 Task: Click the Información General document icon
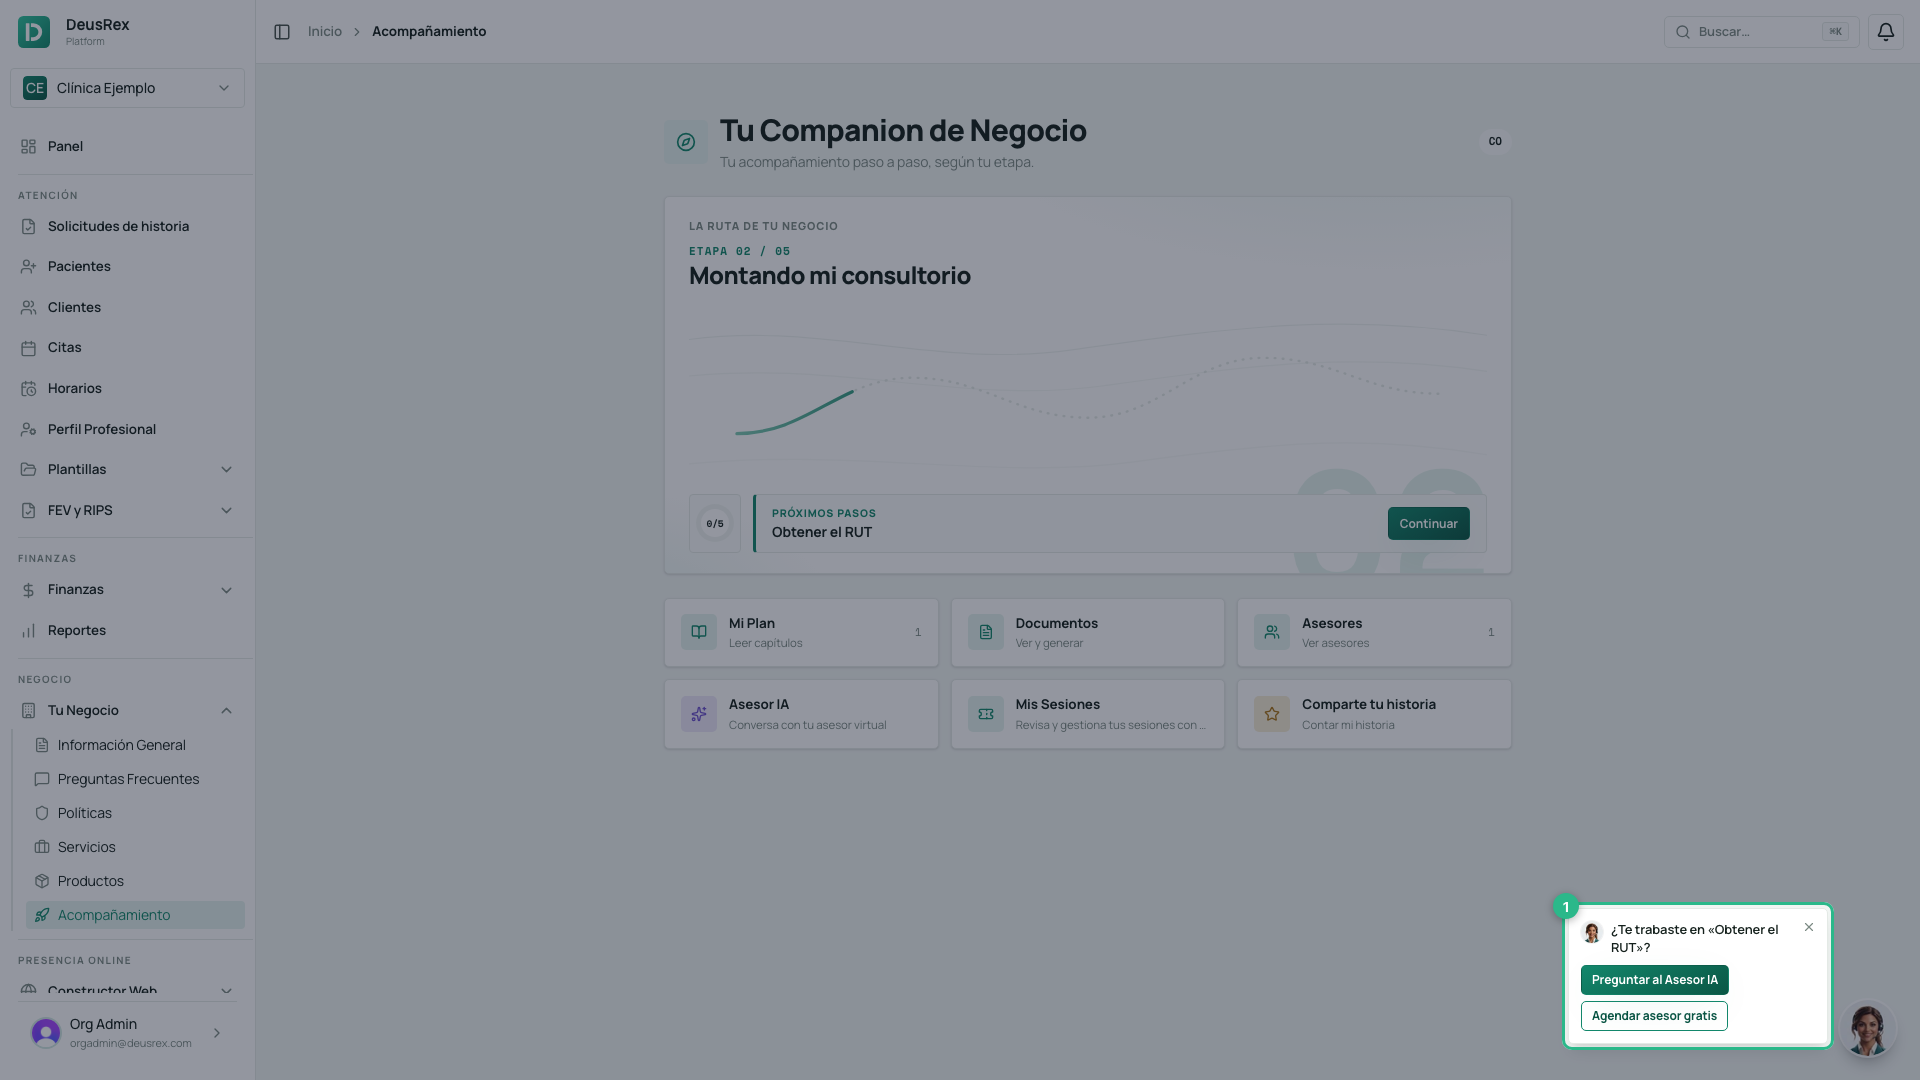[x=41, y=745]
